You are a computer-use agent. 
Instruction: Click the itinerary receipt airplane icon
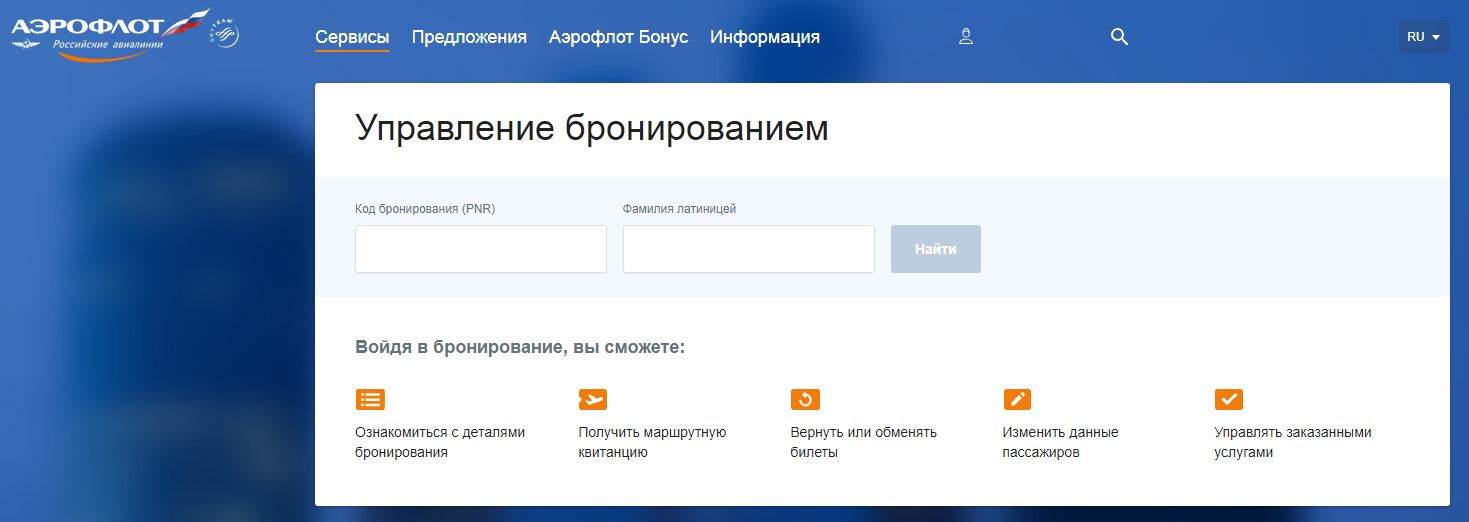click(593, 399)
